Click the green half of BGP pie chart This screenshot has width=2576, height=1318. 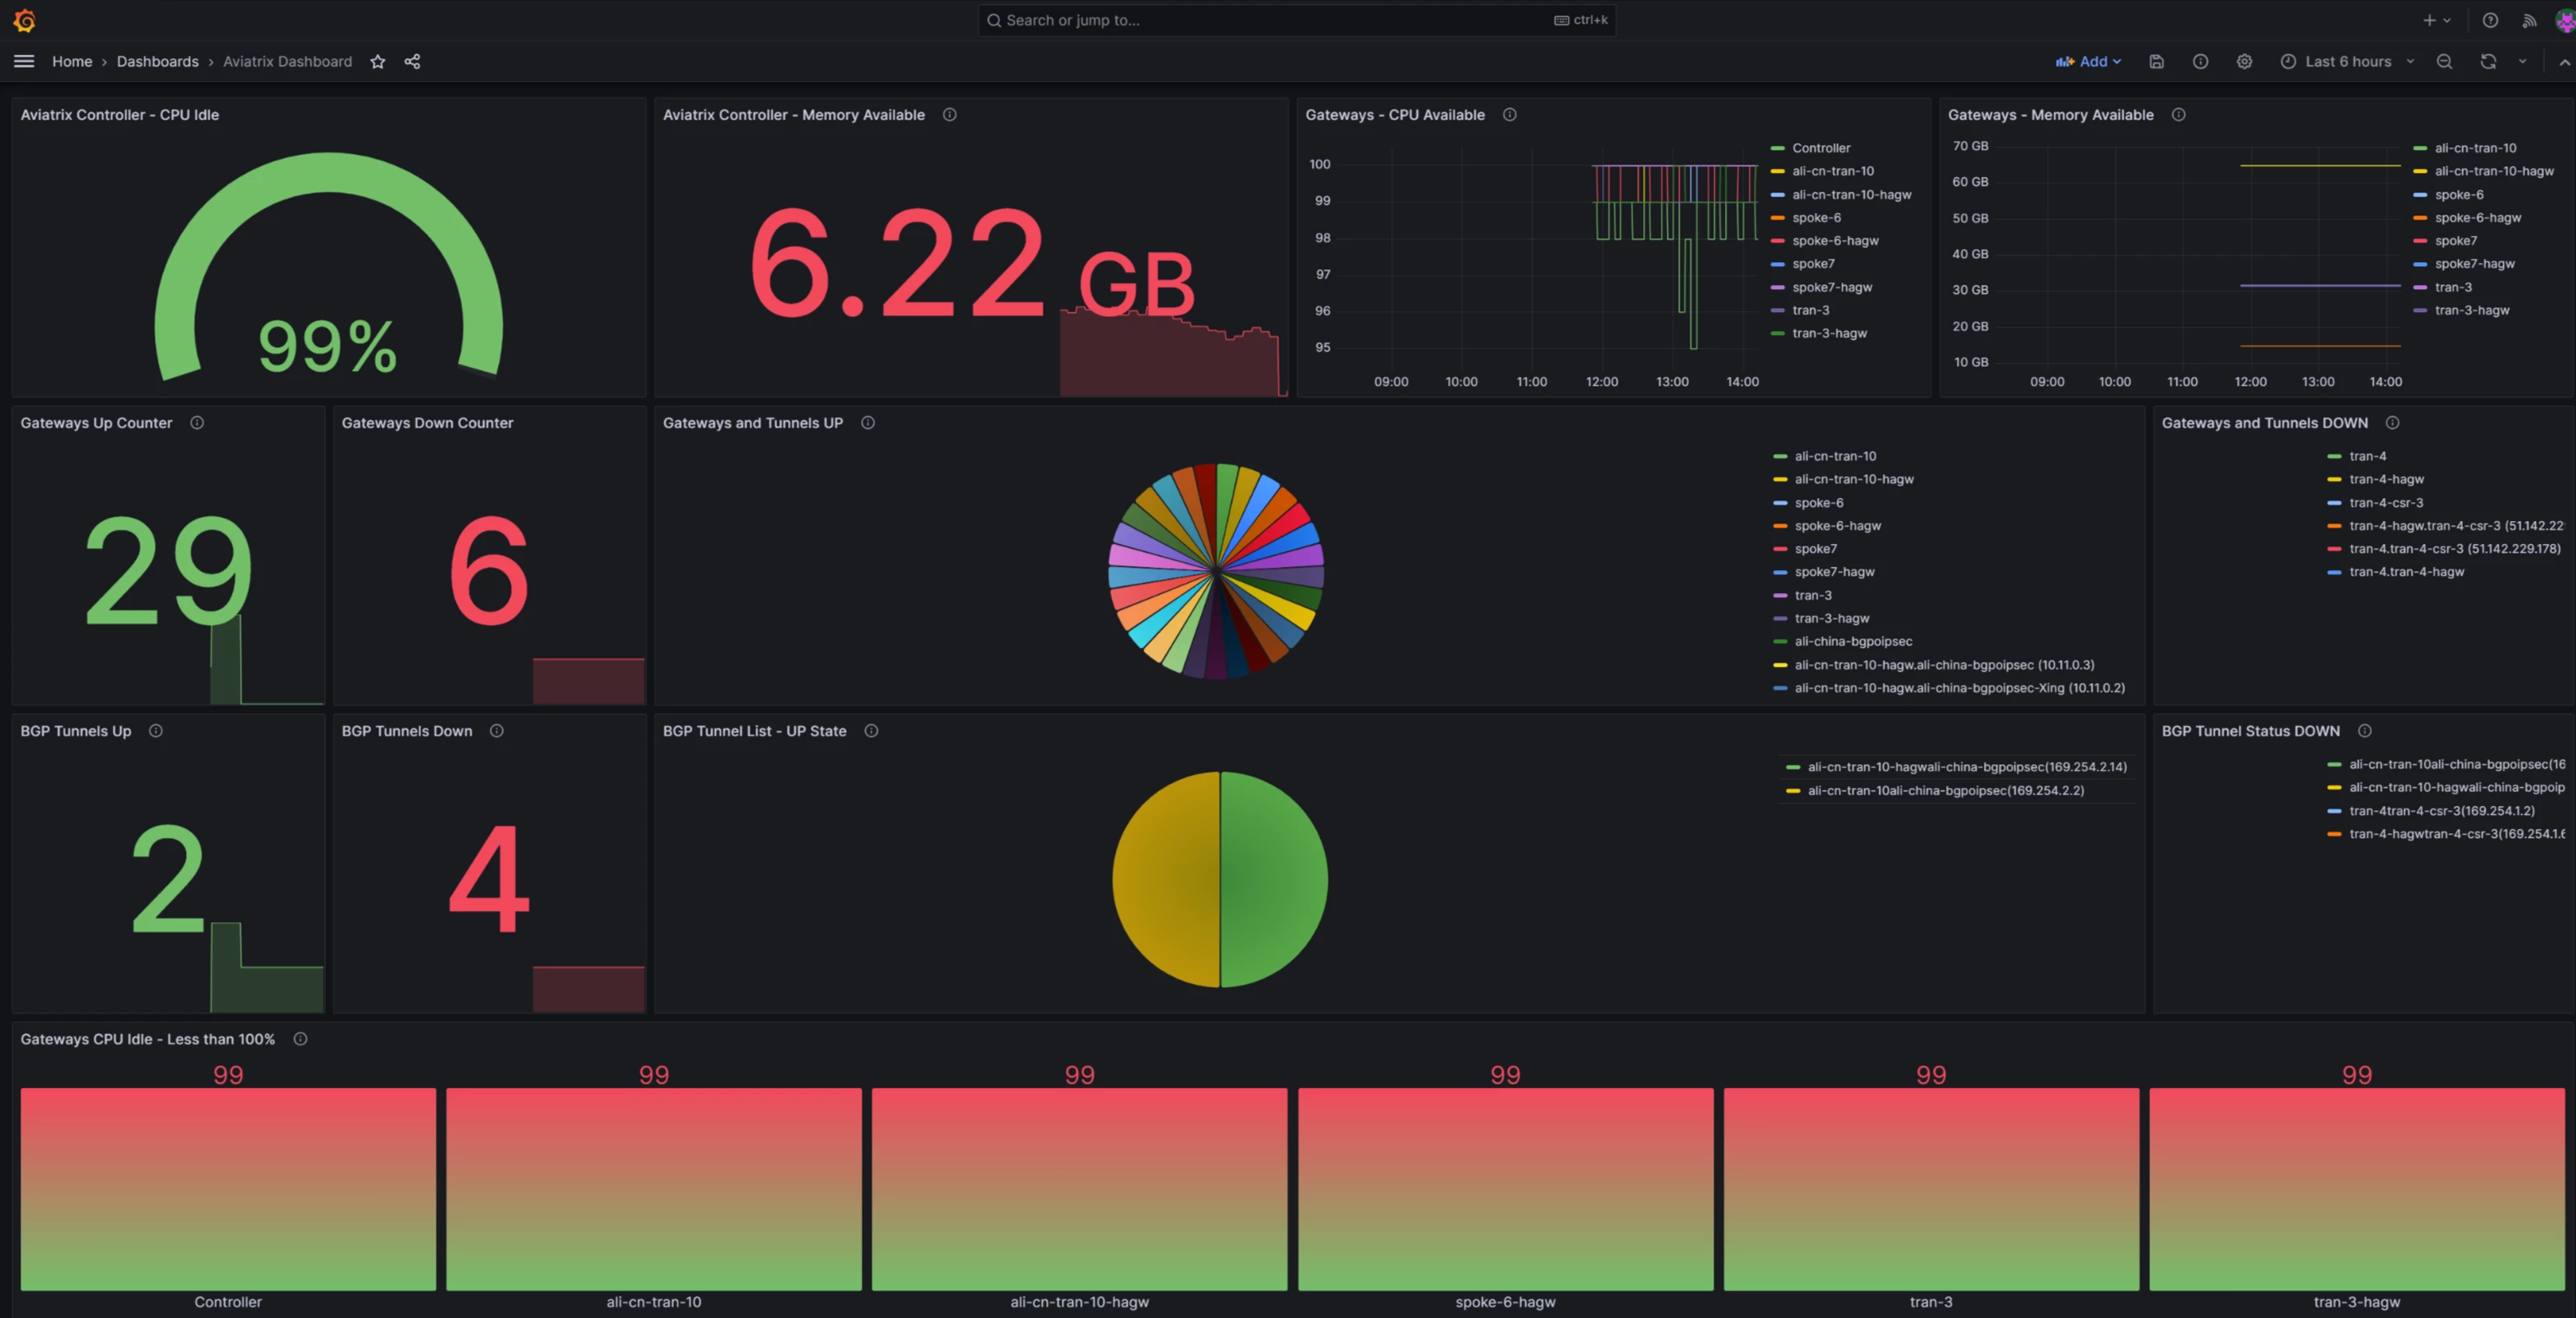coord(1274,879)
